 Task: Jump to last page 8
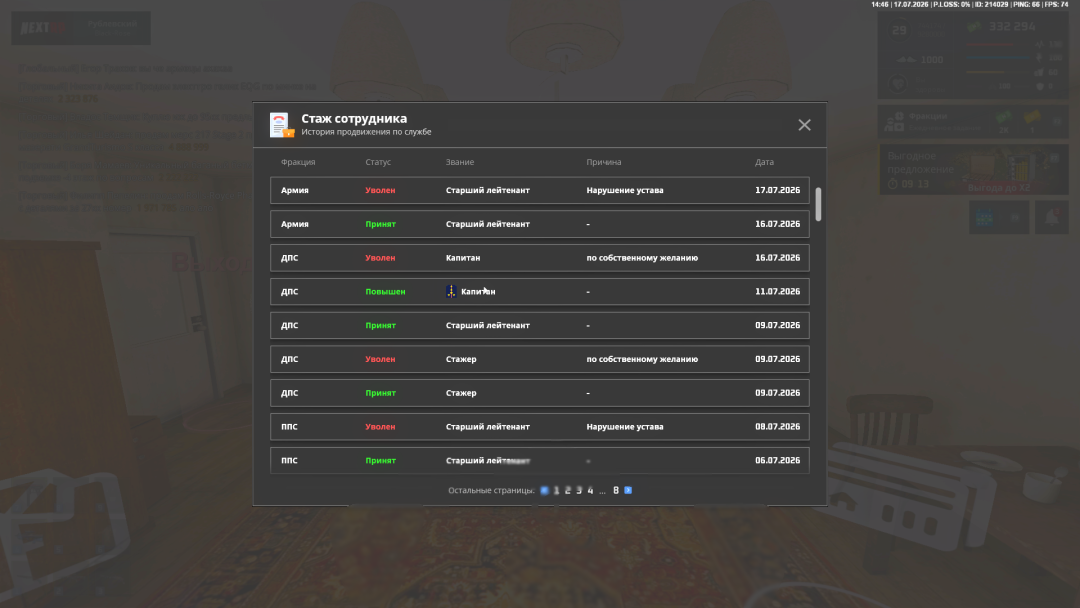[x=616, y=490]
